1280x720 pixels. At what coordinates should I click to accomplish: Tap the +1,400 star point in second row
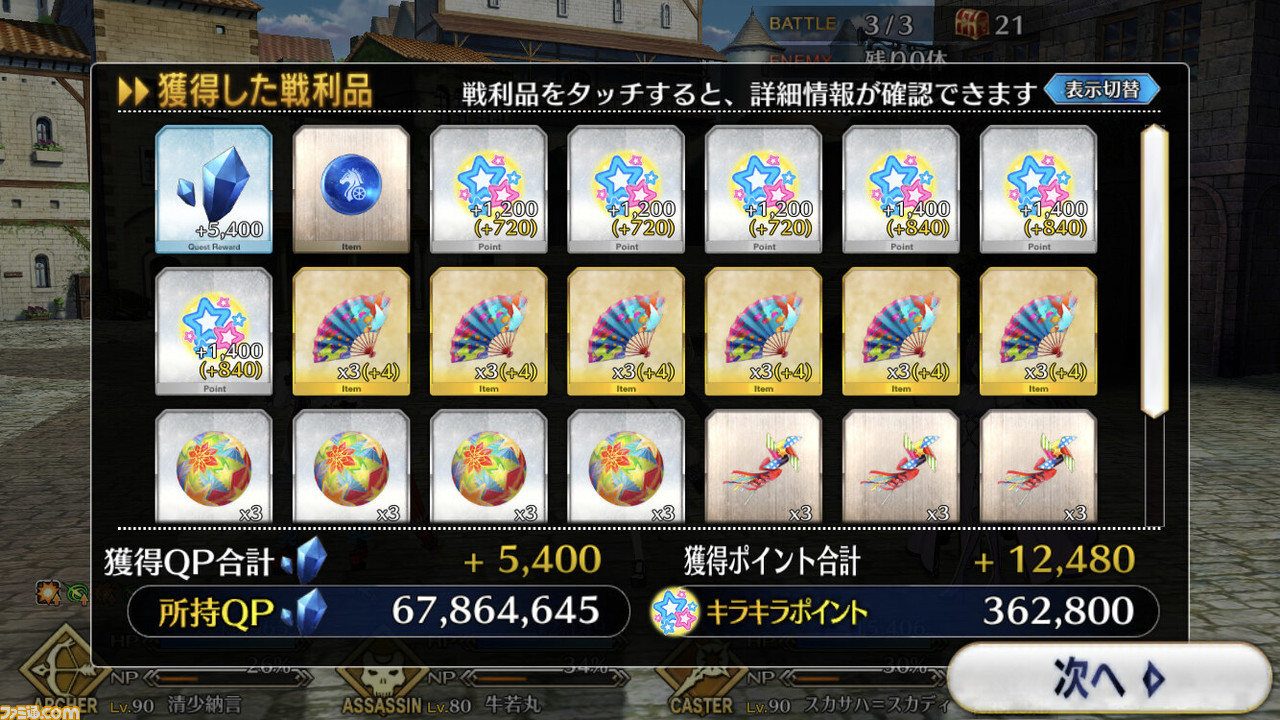[x=214, y=331]
